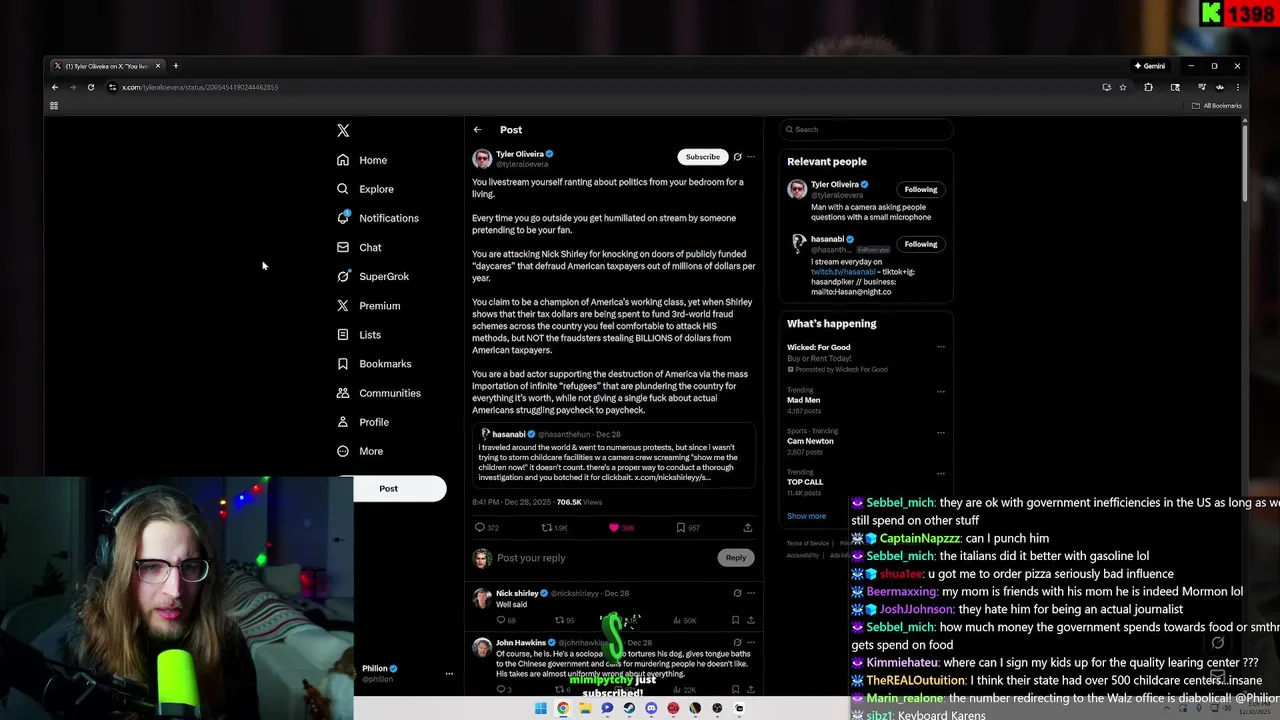Open SuperGrok in X sidebar
Image resolution: width=1280 pixels, height=720 pixels.
click(x=373, y=276)
